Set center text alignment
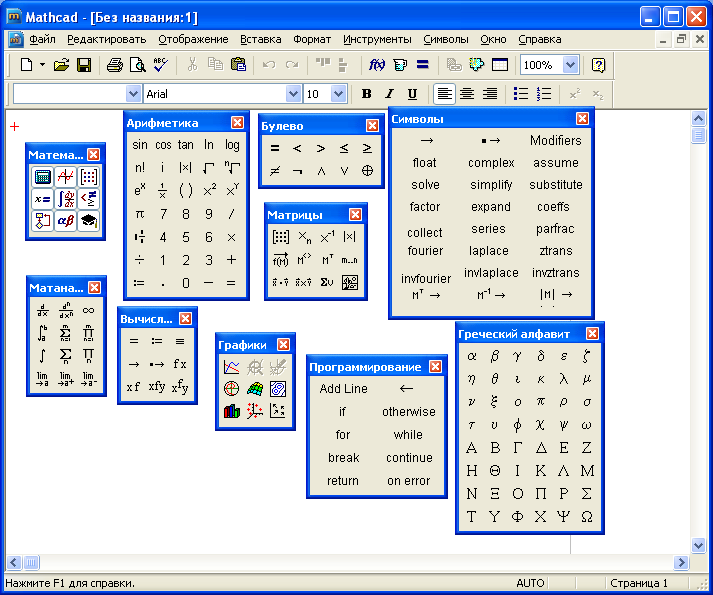Screen dimensions: 713x595 click(x=467, y=94)
